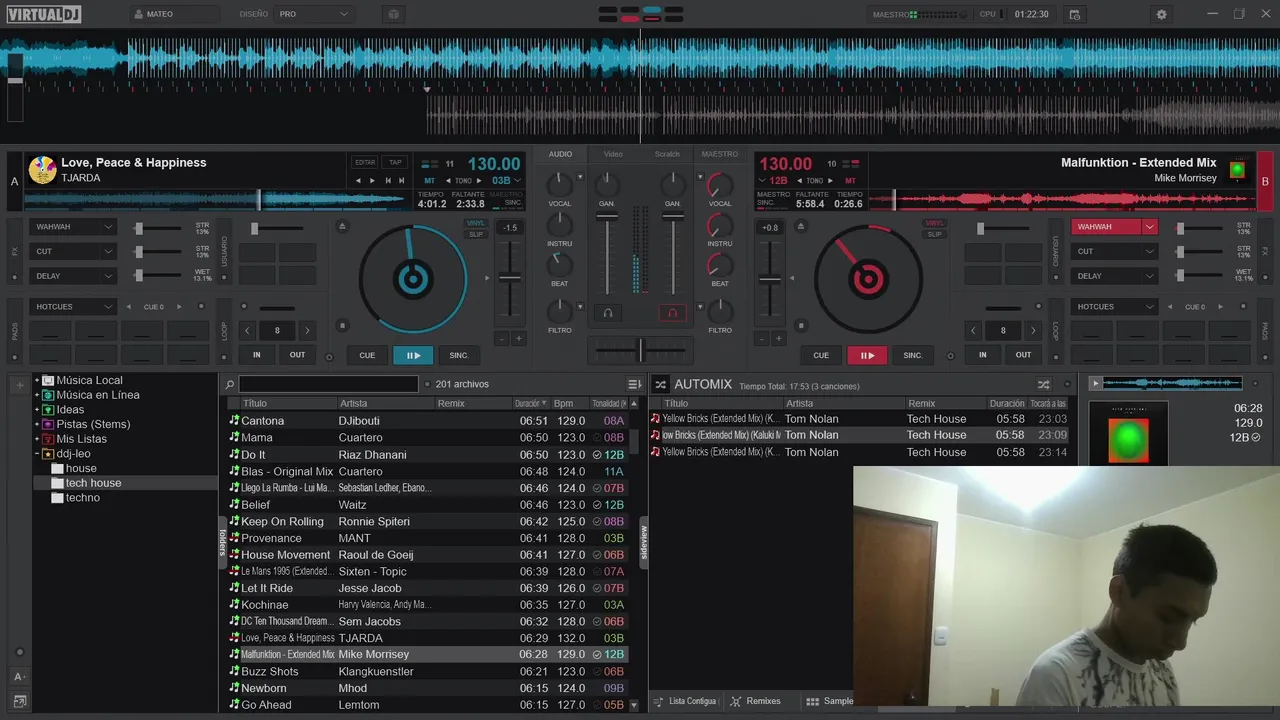Click the TAP button on deck A
The image size is (1280, 720).
click(395, 162)
